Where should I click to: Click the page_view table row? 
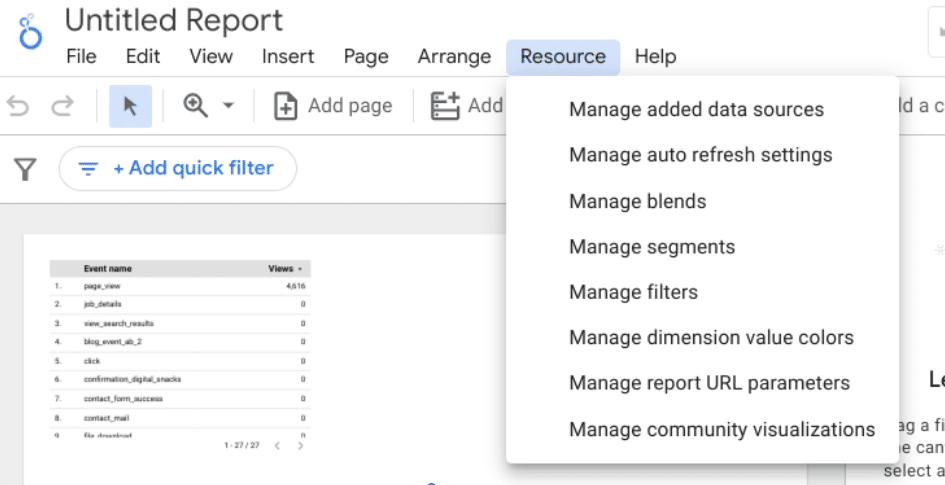(x=180, y=286)
